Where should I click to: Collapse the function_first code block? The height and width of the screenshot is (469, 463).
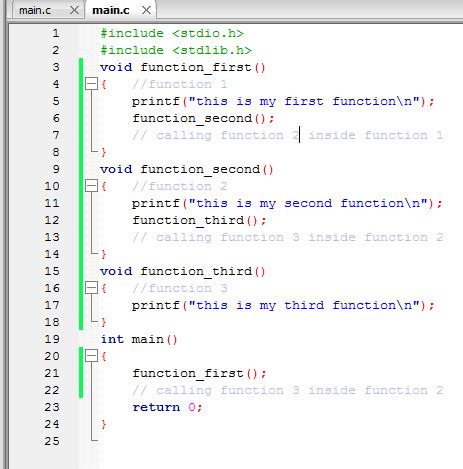tap(91, 84)
